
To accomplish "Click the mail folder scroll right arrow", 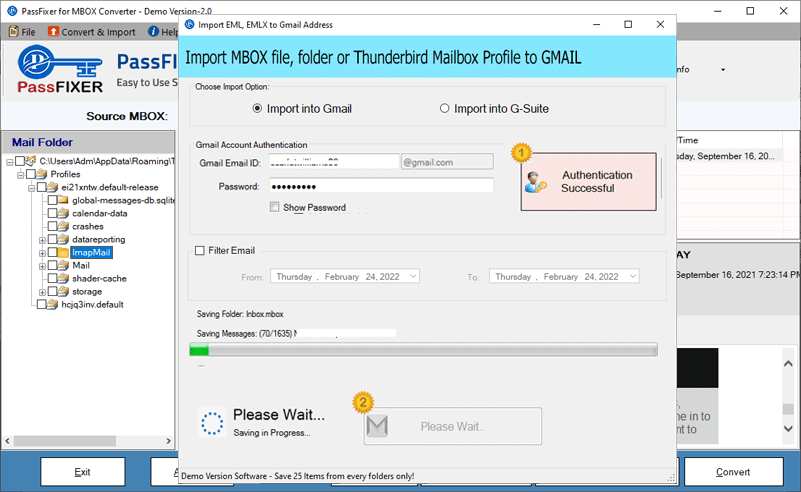I will pos(169,440).
